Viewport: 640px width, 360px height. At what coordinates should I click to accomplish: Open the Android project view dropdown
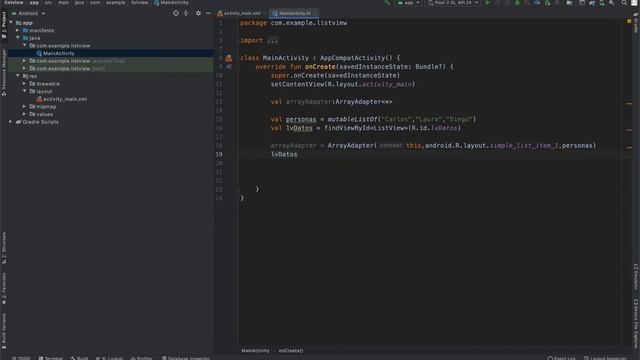[x=29, y=13]
